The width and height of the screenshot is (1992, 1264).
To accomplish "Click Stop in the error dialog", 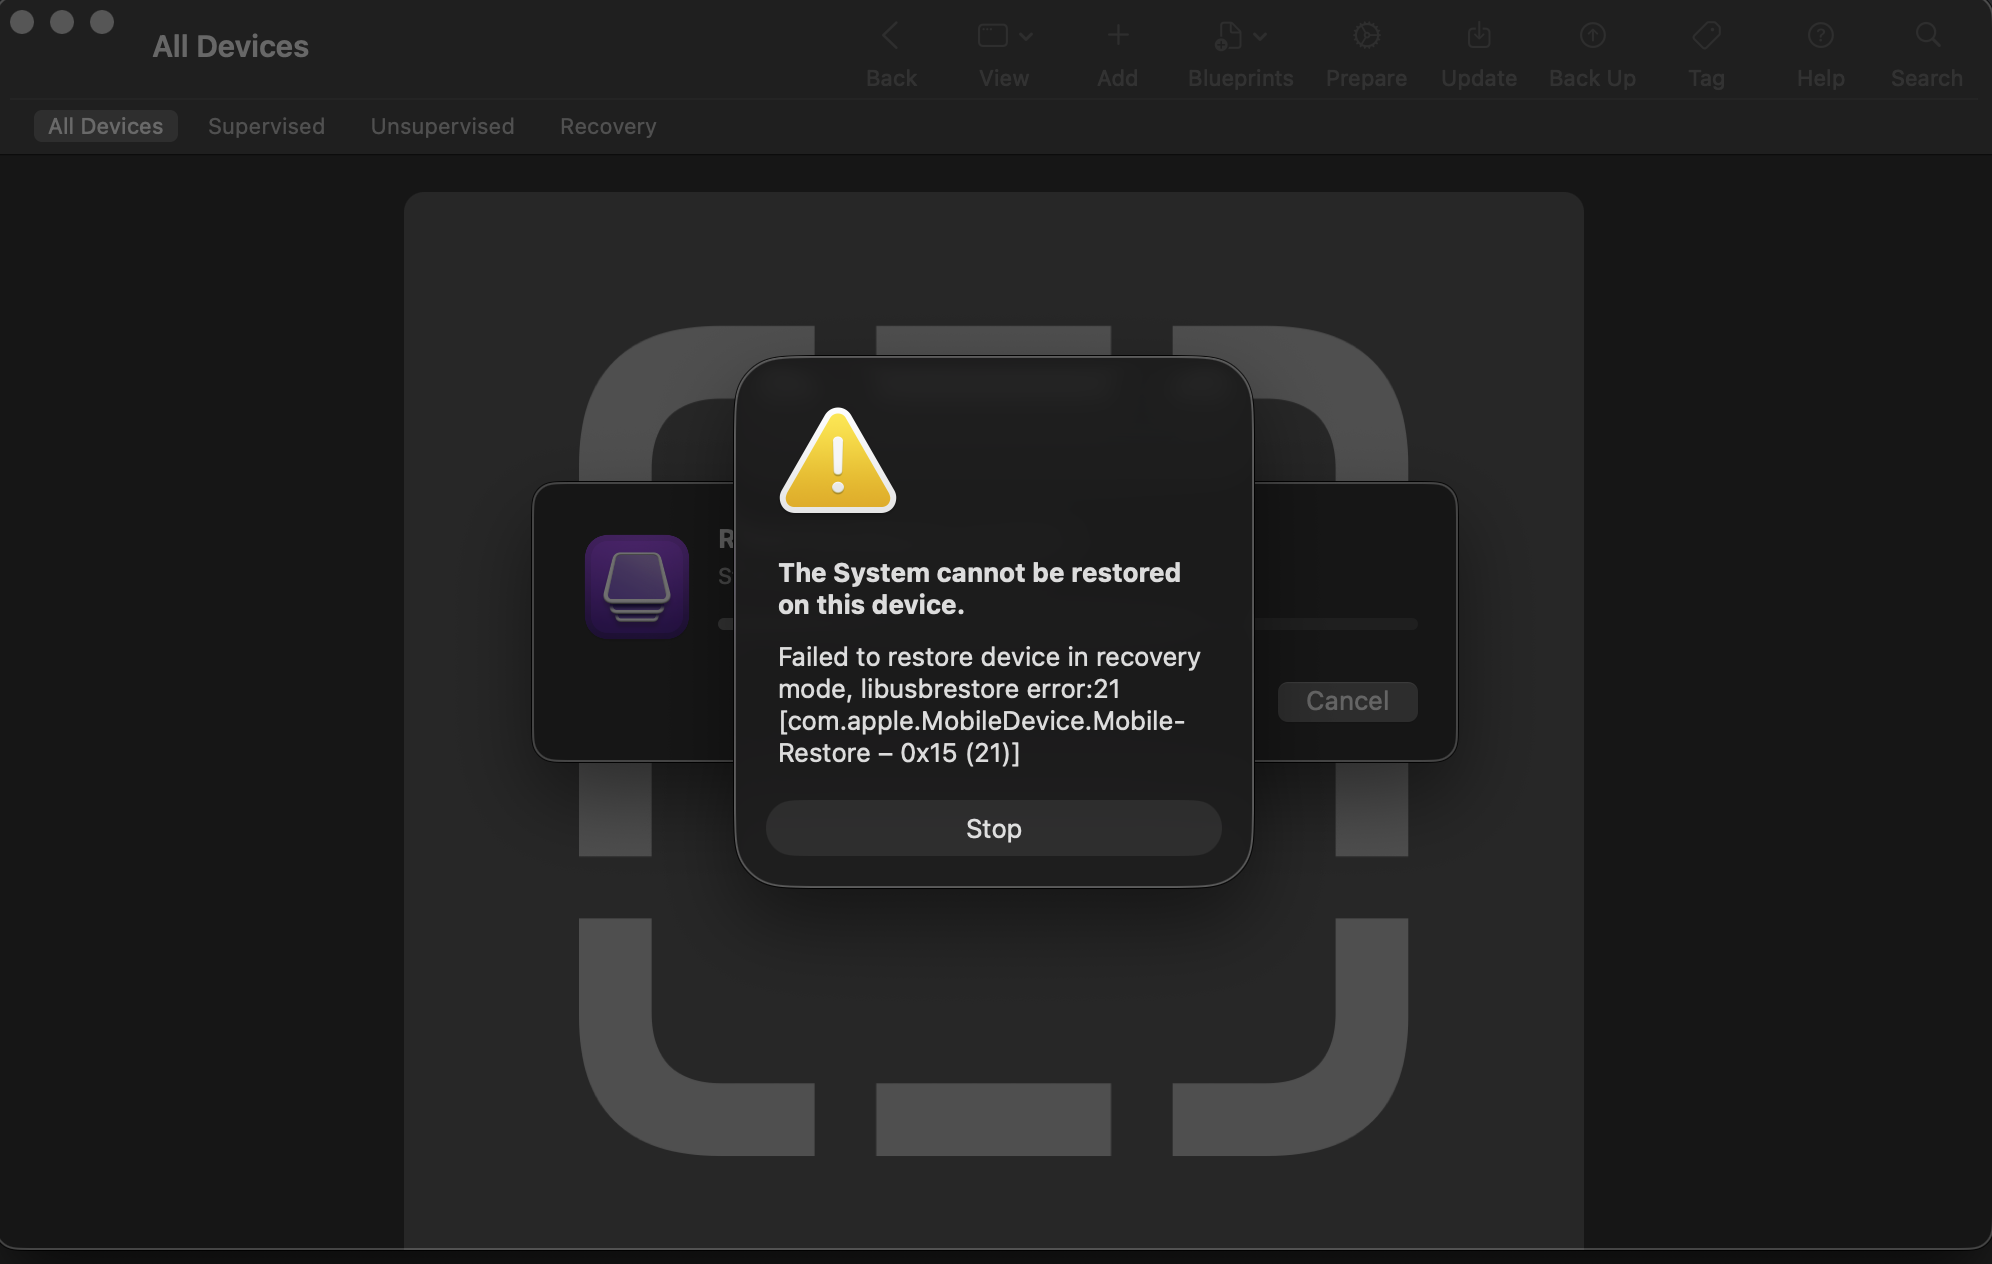I will [x=993, y=828].
